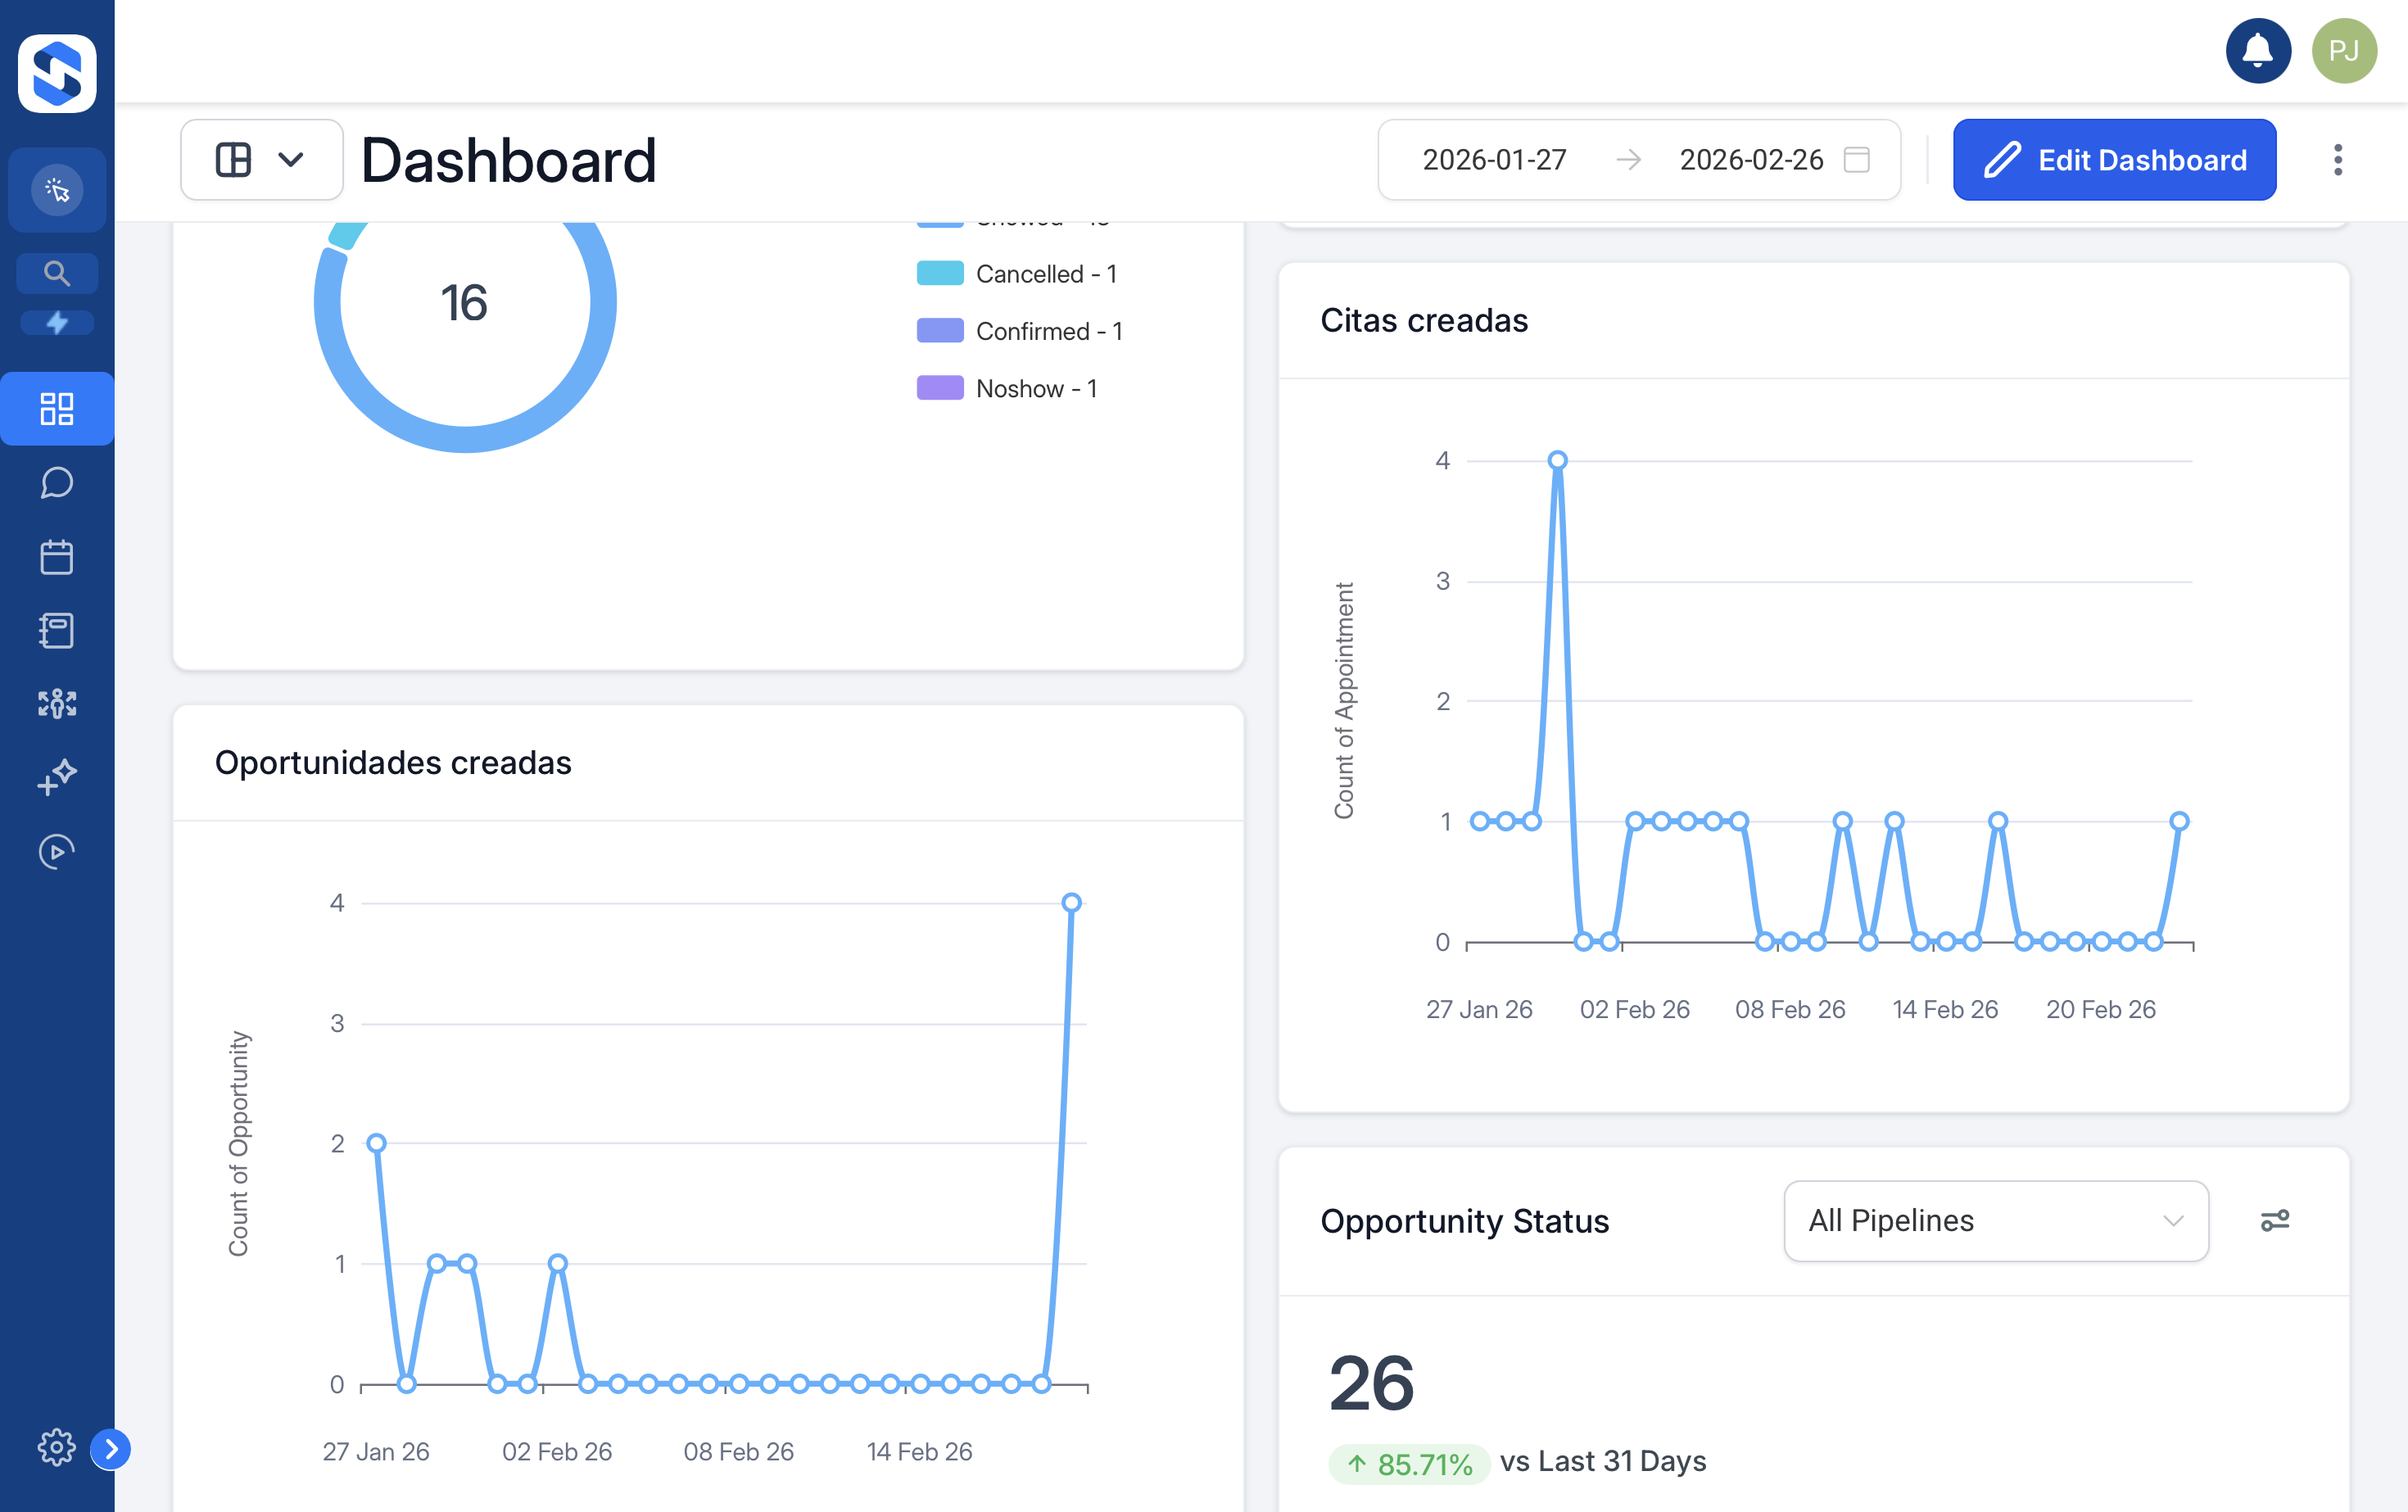
Task: Open the Media play icon in sidebar
Action: coord(57,851)
